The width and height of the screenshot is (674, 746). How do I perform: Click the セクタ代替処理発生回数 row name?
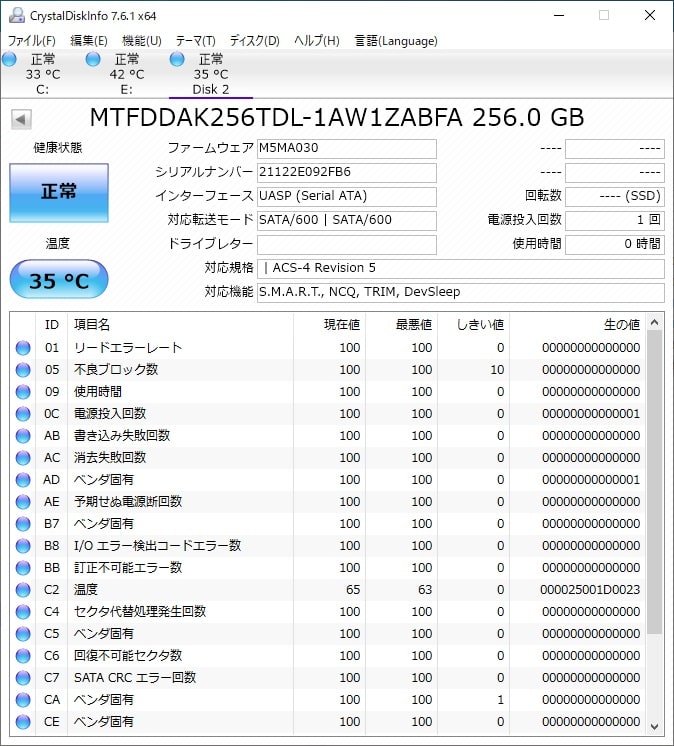point(140,611)
